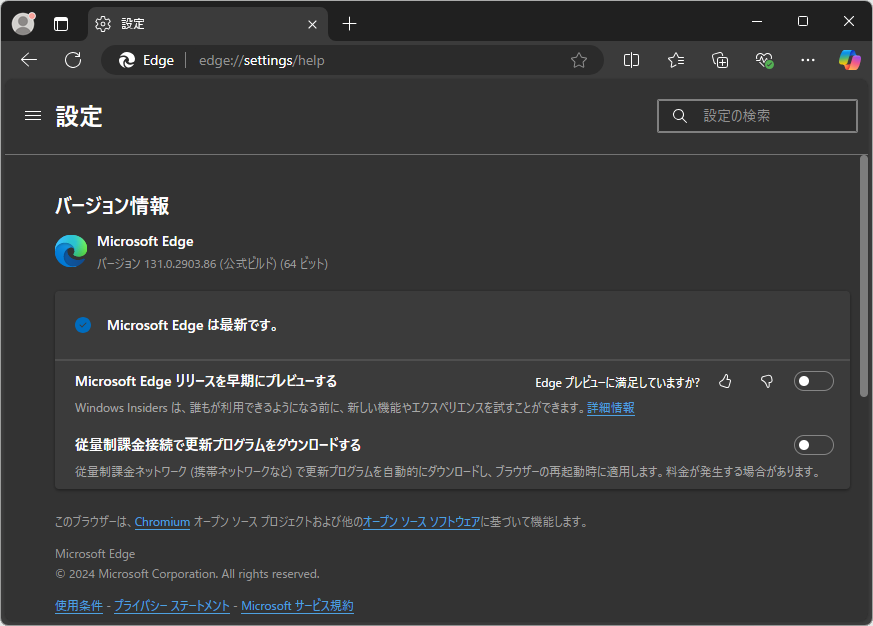Refresh the page with the reload icon

72,60
